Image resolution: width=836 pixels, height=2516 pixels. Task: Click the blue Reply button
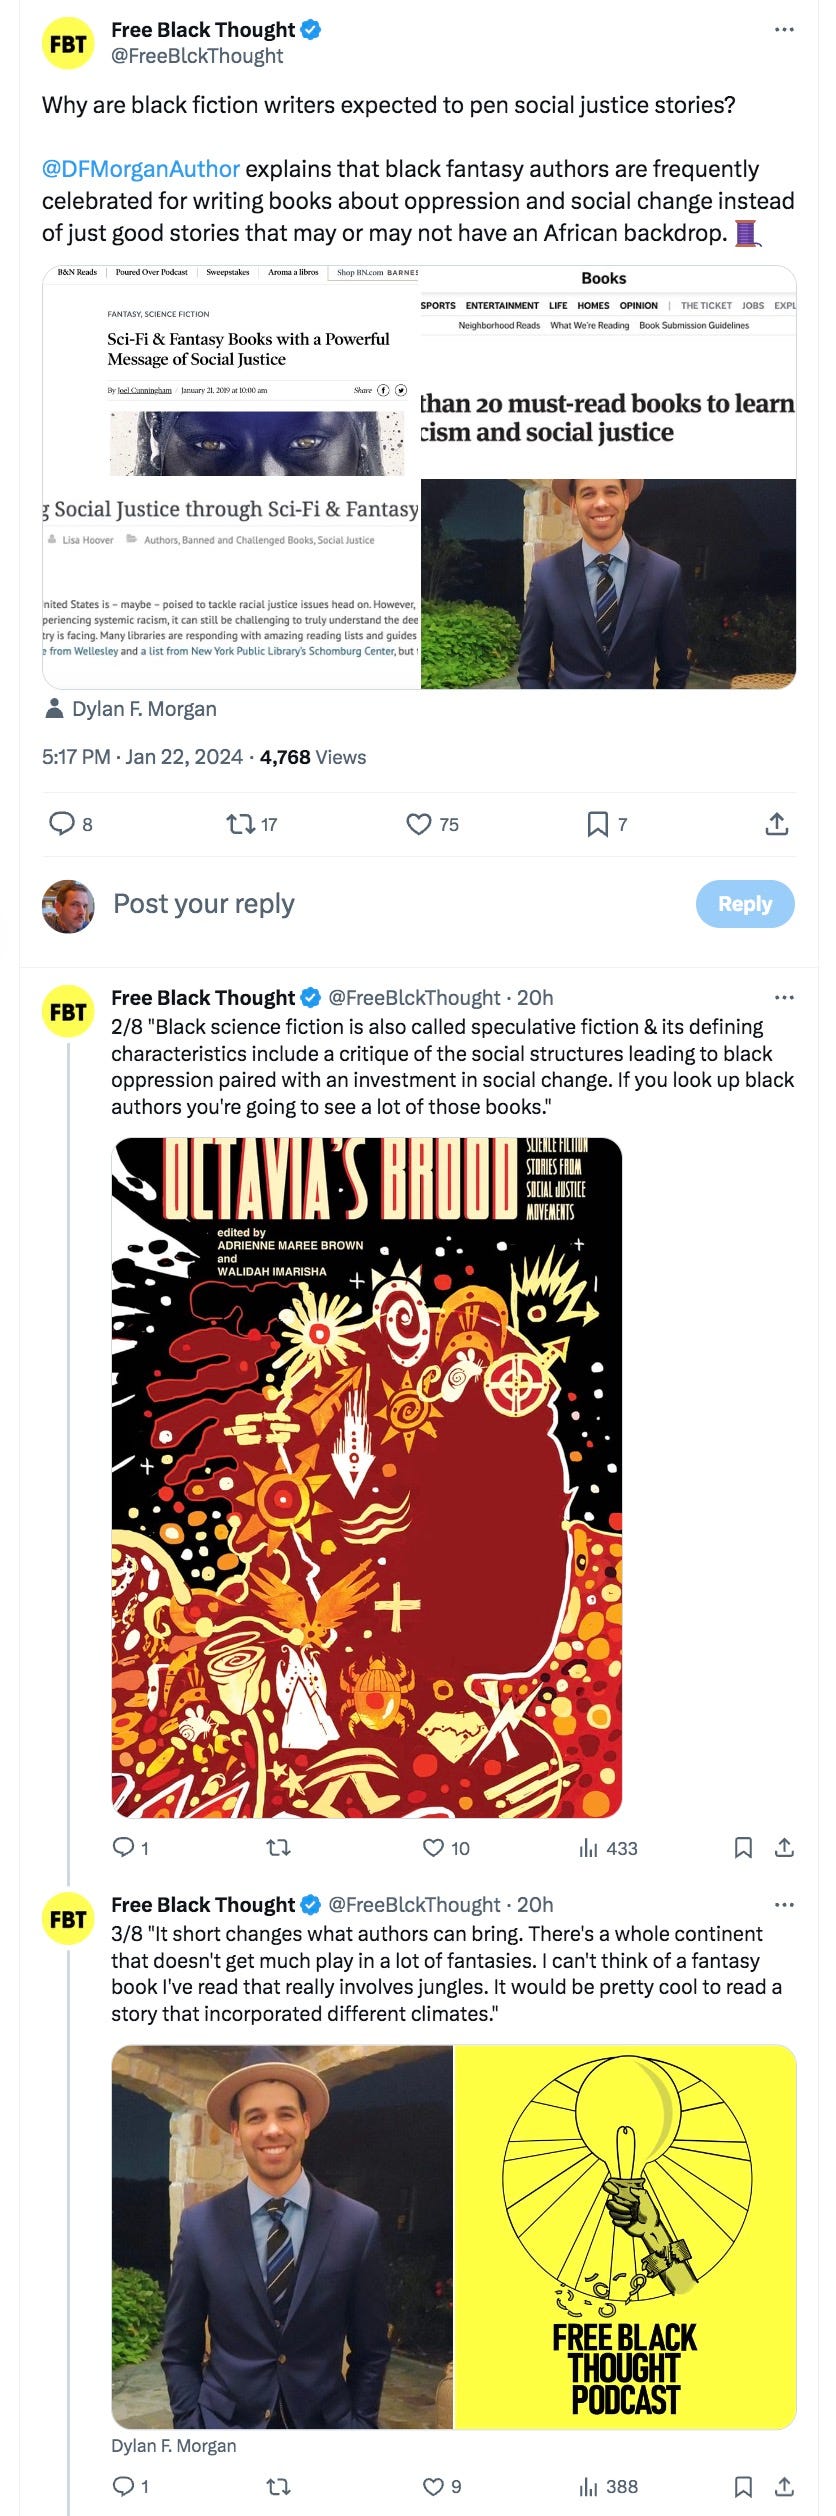(745, 904)
